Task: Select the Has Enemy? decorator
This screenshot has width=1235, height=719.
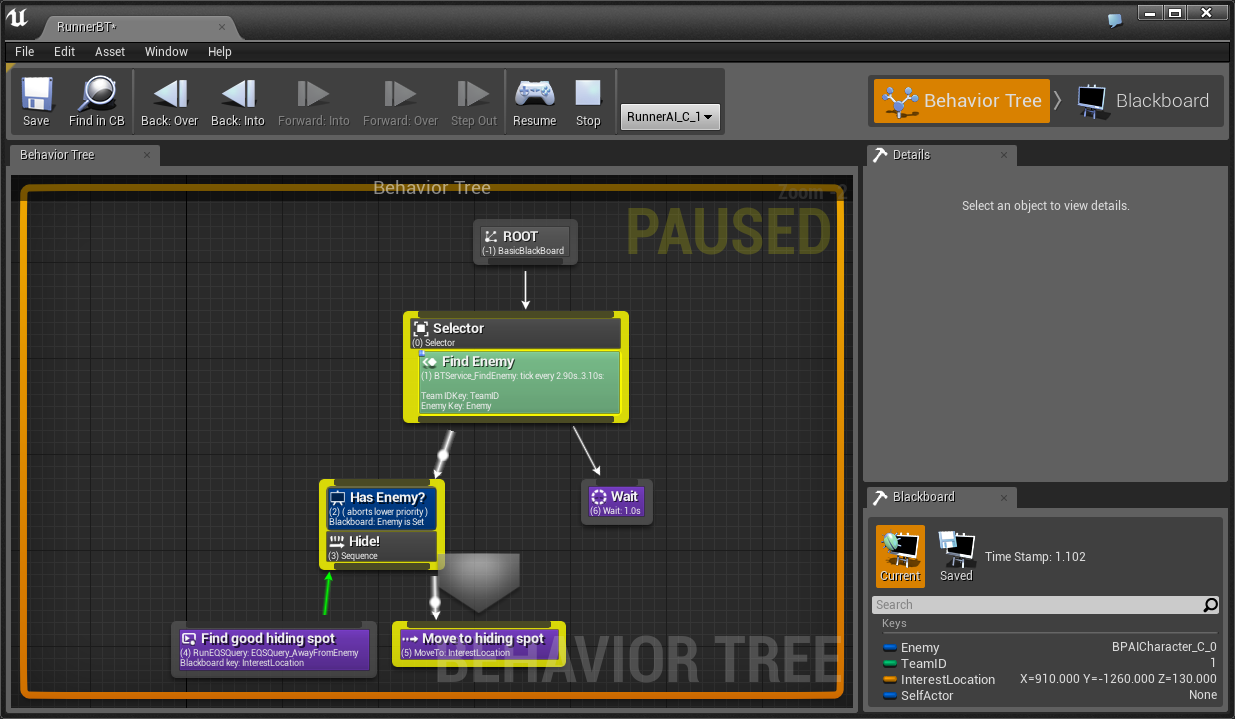Action: click(x=382, y=508)
